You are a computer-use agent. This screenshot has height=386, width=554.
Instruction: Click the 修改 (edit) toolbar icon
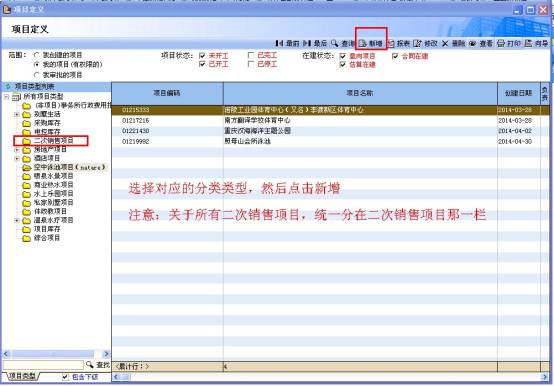(417, 43)
